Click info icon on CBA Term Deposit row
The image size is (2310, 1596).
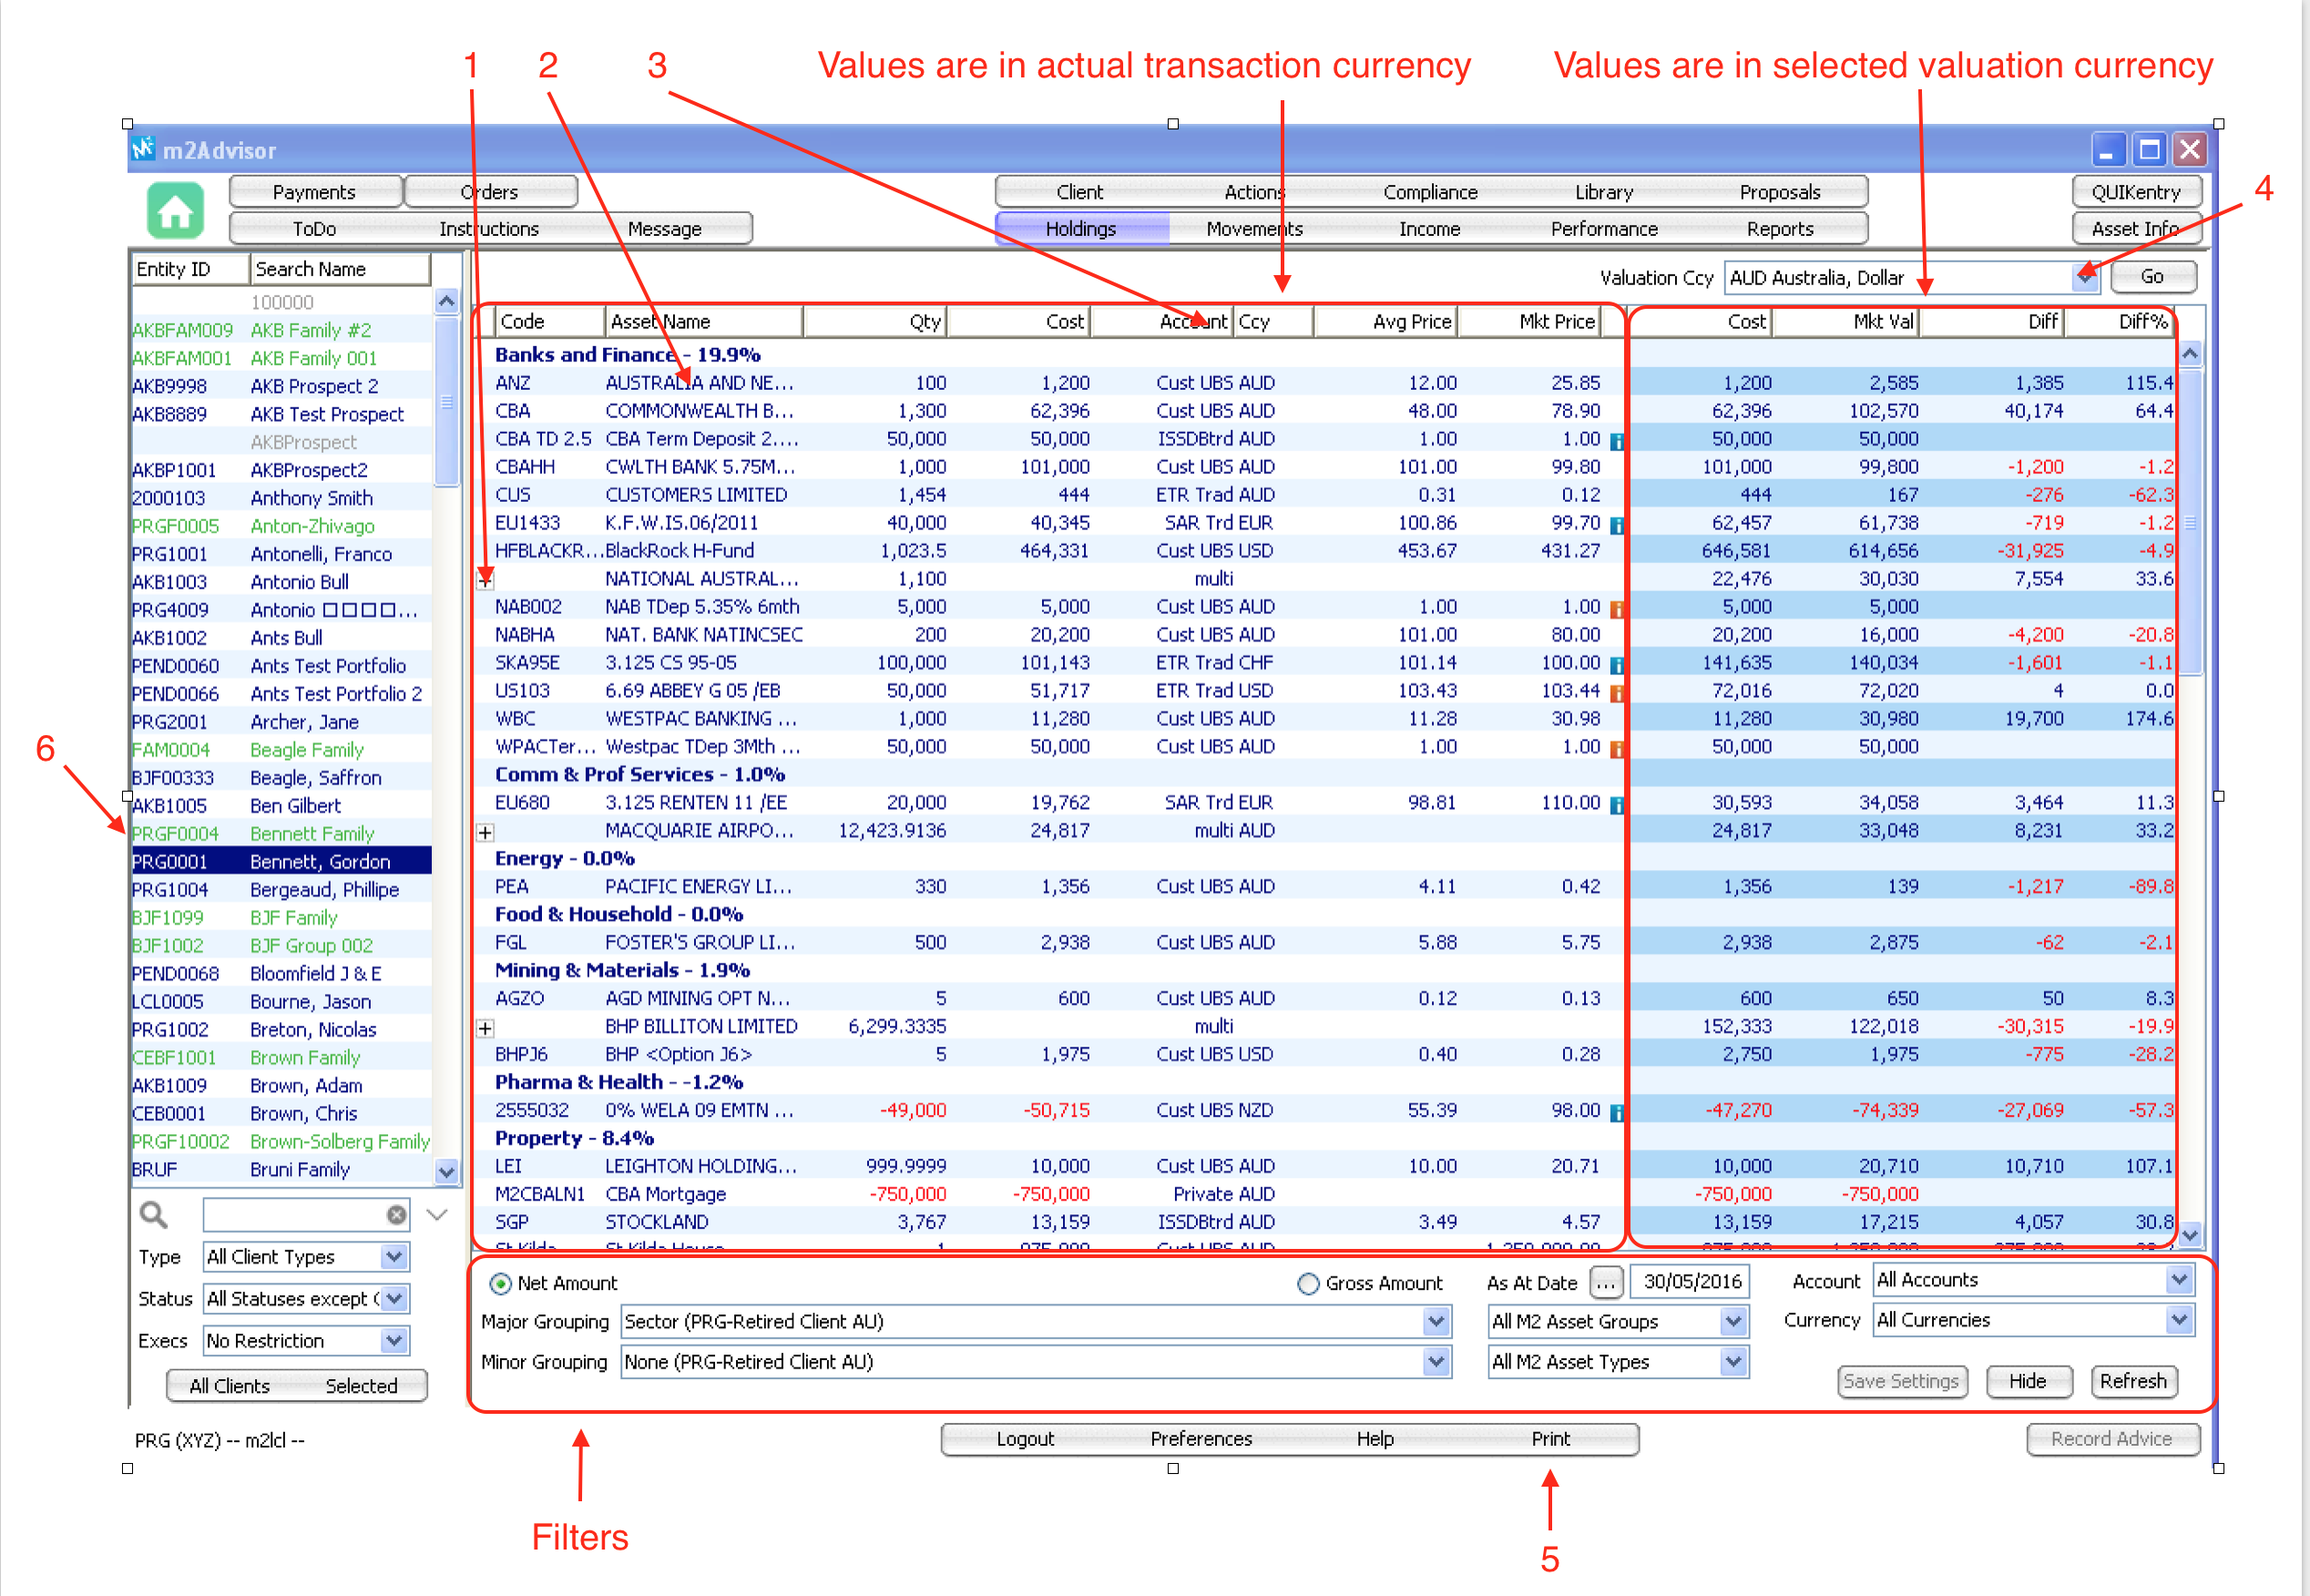click(1616, 440)
